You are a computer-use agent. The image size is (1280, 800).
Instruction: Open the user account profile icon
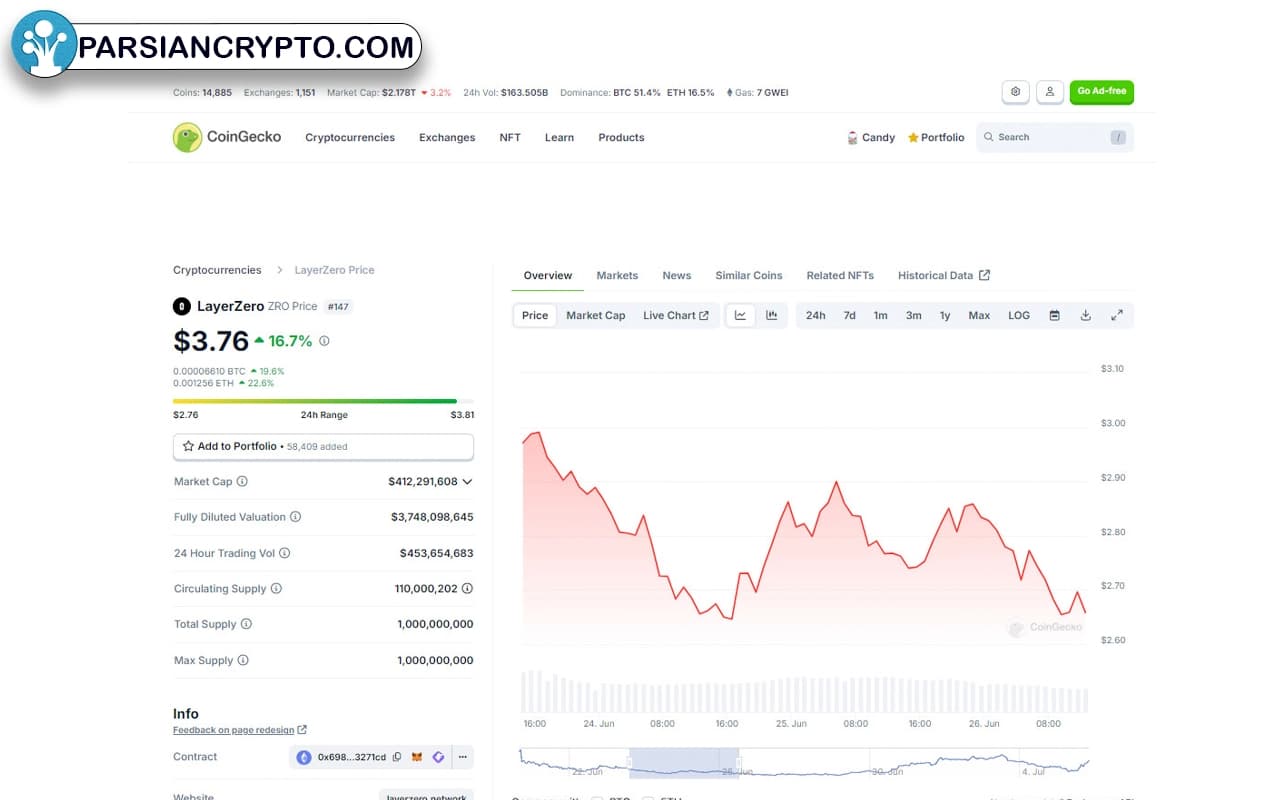pos(1049,92)
